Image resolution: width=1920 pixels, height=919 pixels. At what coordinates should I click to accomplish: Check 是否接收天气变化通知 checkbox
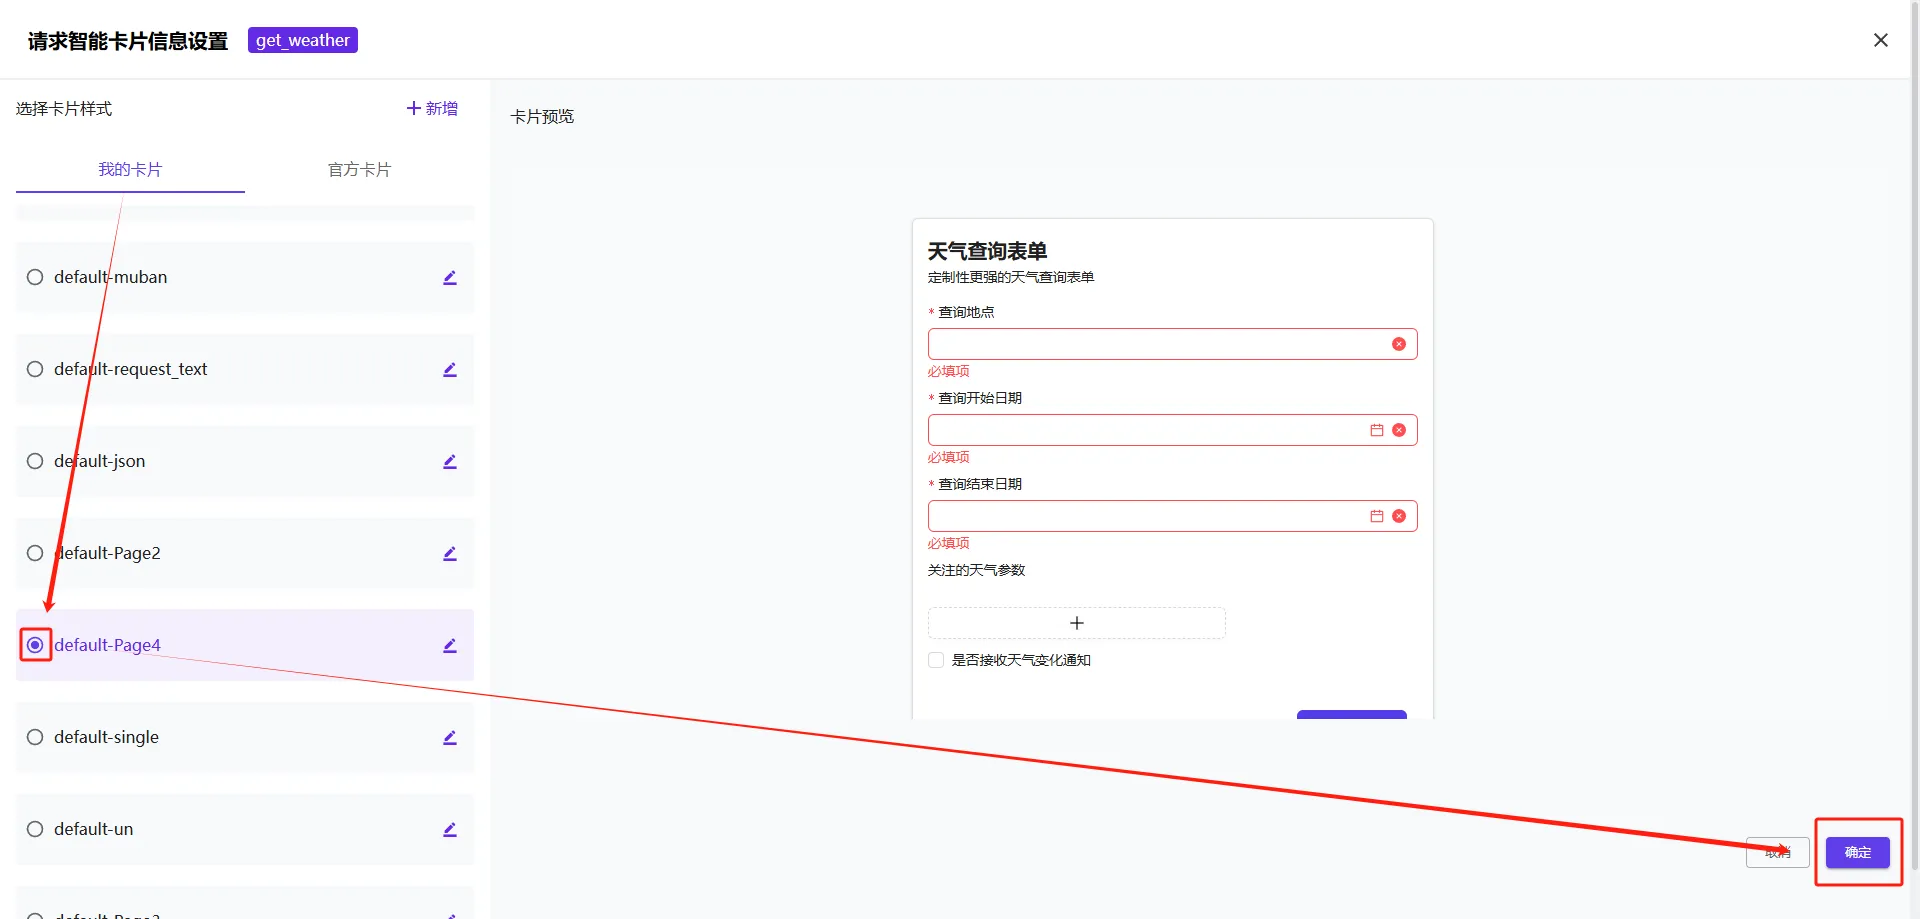[936, 660]
